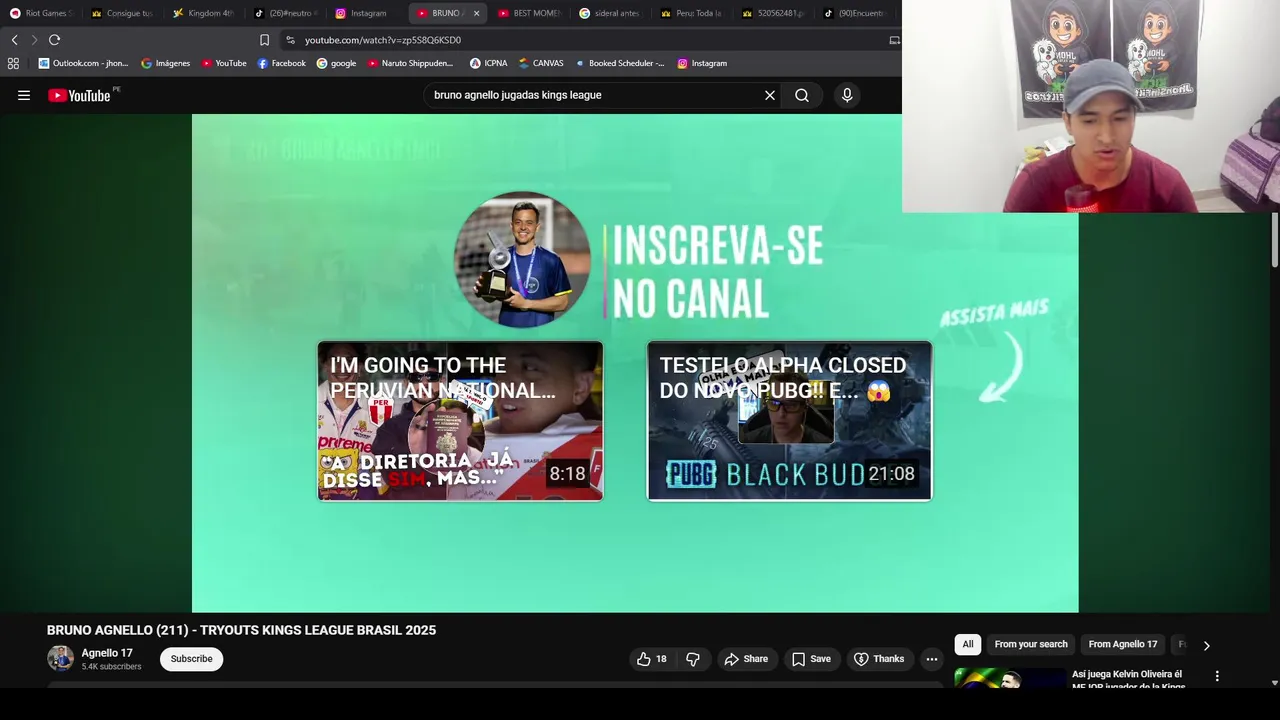Open the Naruto Shippuden bookmark
The width and height of the screenshot is (1280, 720).
pos(410,63)
